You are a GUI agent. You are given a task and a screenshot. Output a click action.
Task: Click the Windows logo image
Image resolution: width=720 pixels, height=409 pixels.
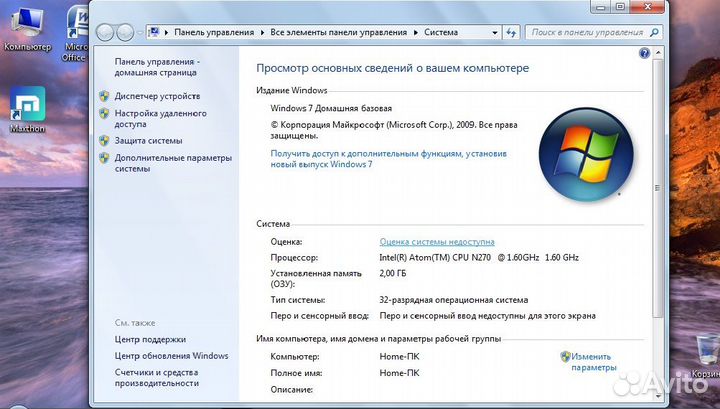[x=586, y=154]
